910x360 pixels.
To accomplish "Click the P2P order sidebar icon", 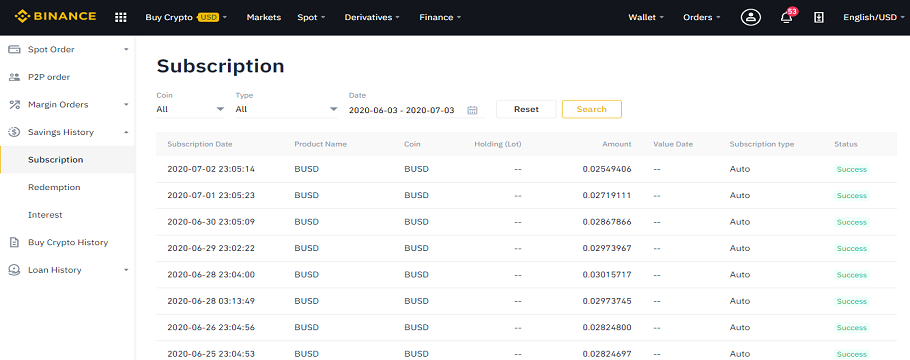I will pos(15,77).
